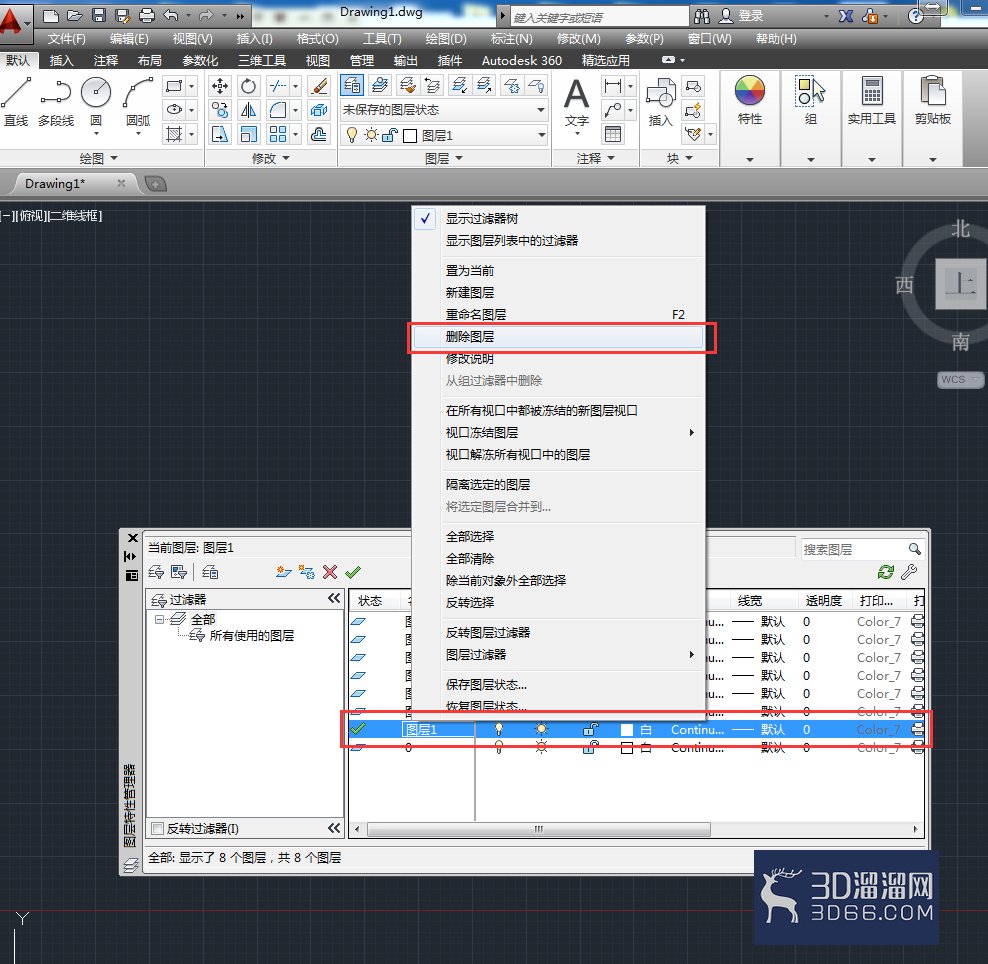Open layer manager Settings wrench icon

pyautogui.click(x=909, y=572)
